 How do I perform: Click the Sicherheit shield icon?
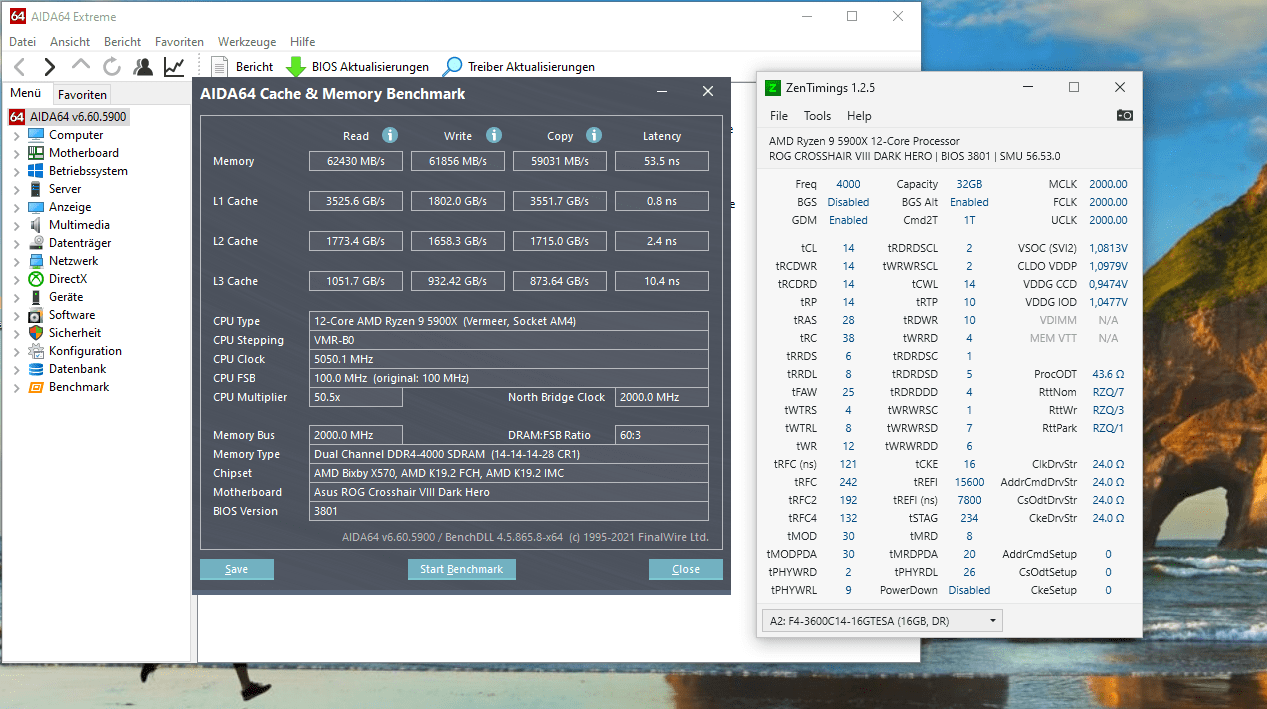[x=36, y=333]
